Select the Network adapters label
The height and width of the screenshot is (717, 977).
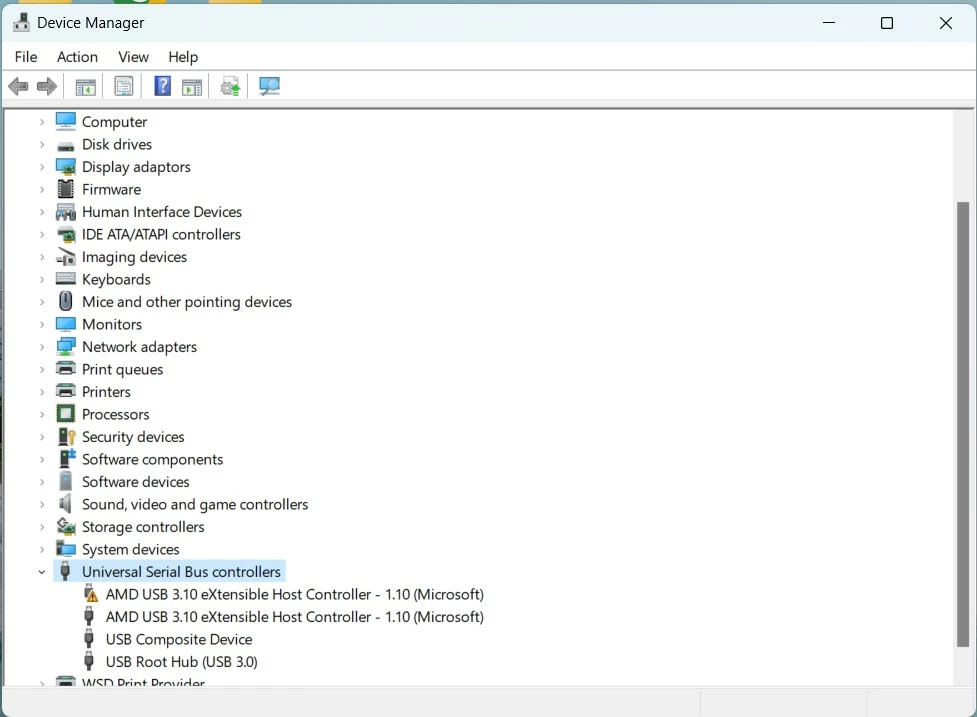point(139,347)
